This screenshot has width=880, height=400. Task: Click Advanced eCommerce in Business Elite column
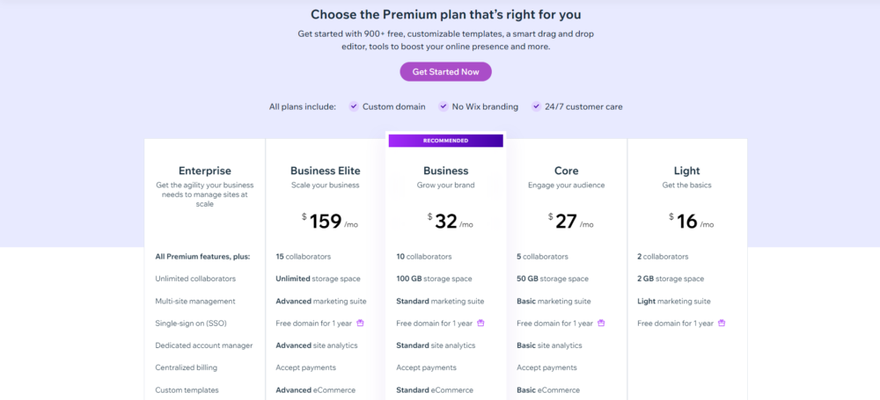315,390
